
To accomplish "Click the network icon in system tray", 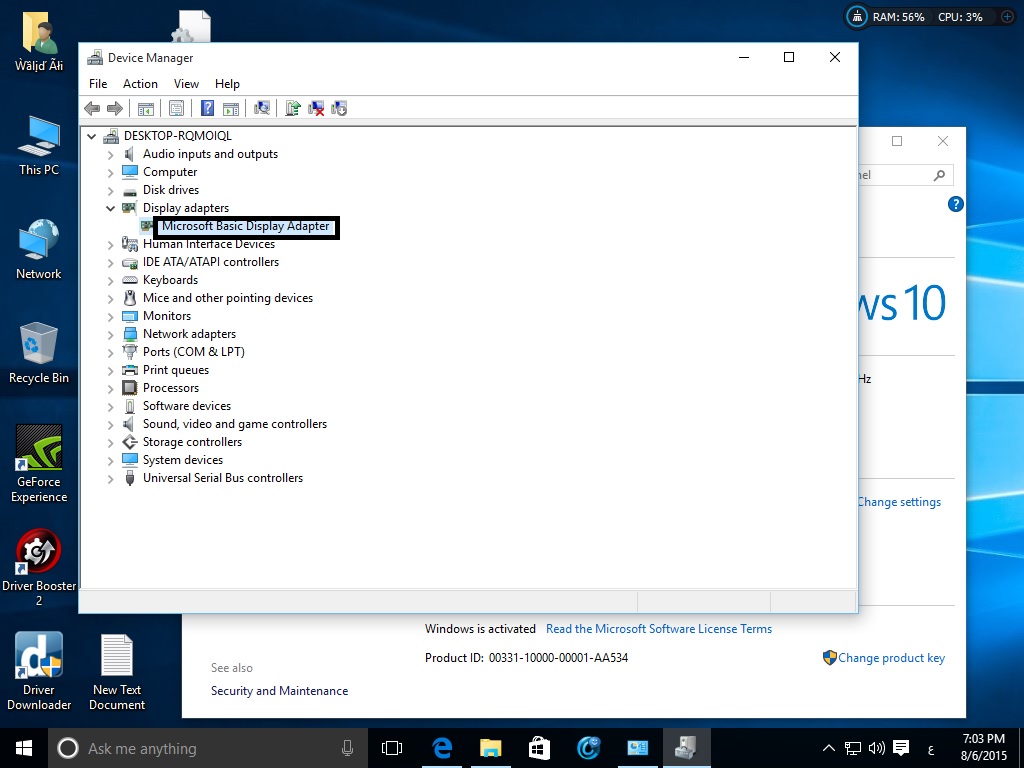I will 852,748.
